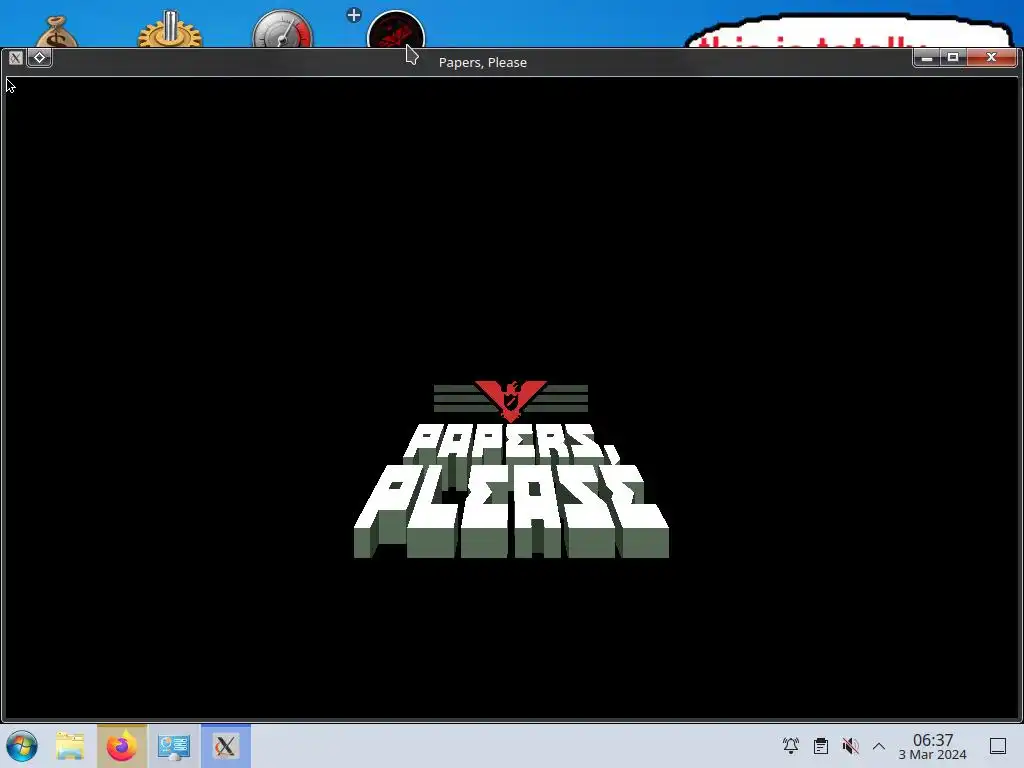Click the Papers, Please title bar text

pos(483,62)
